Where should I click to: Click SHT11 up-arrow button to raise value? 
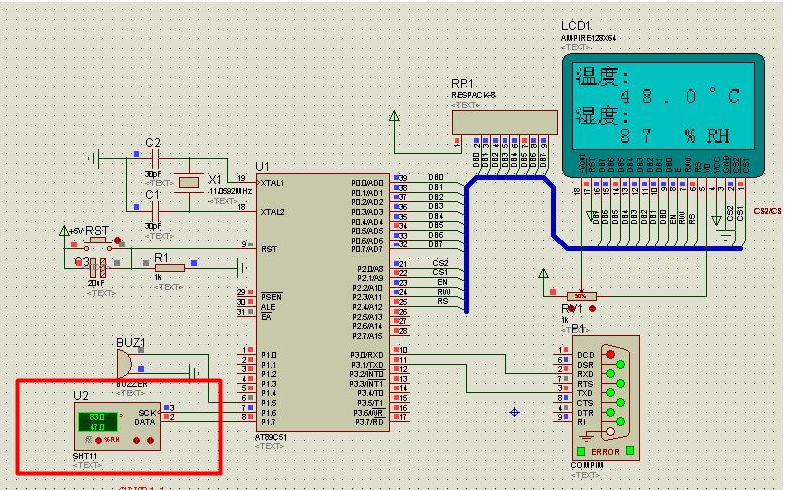136,440
